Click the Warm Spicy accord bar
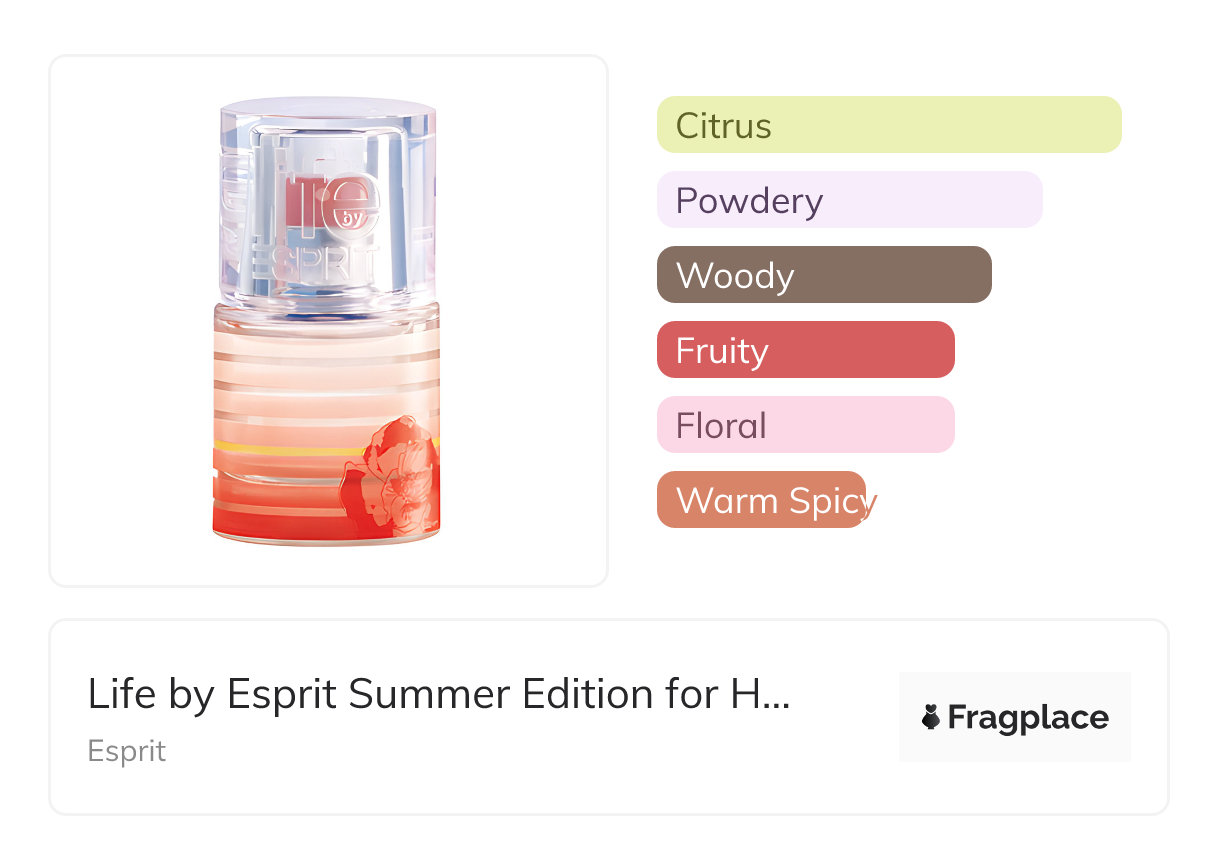The height and width of the screenshot is (864, 1218). [x=762, y=500]
